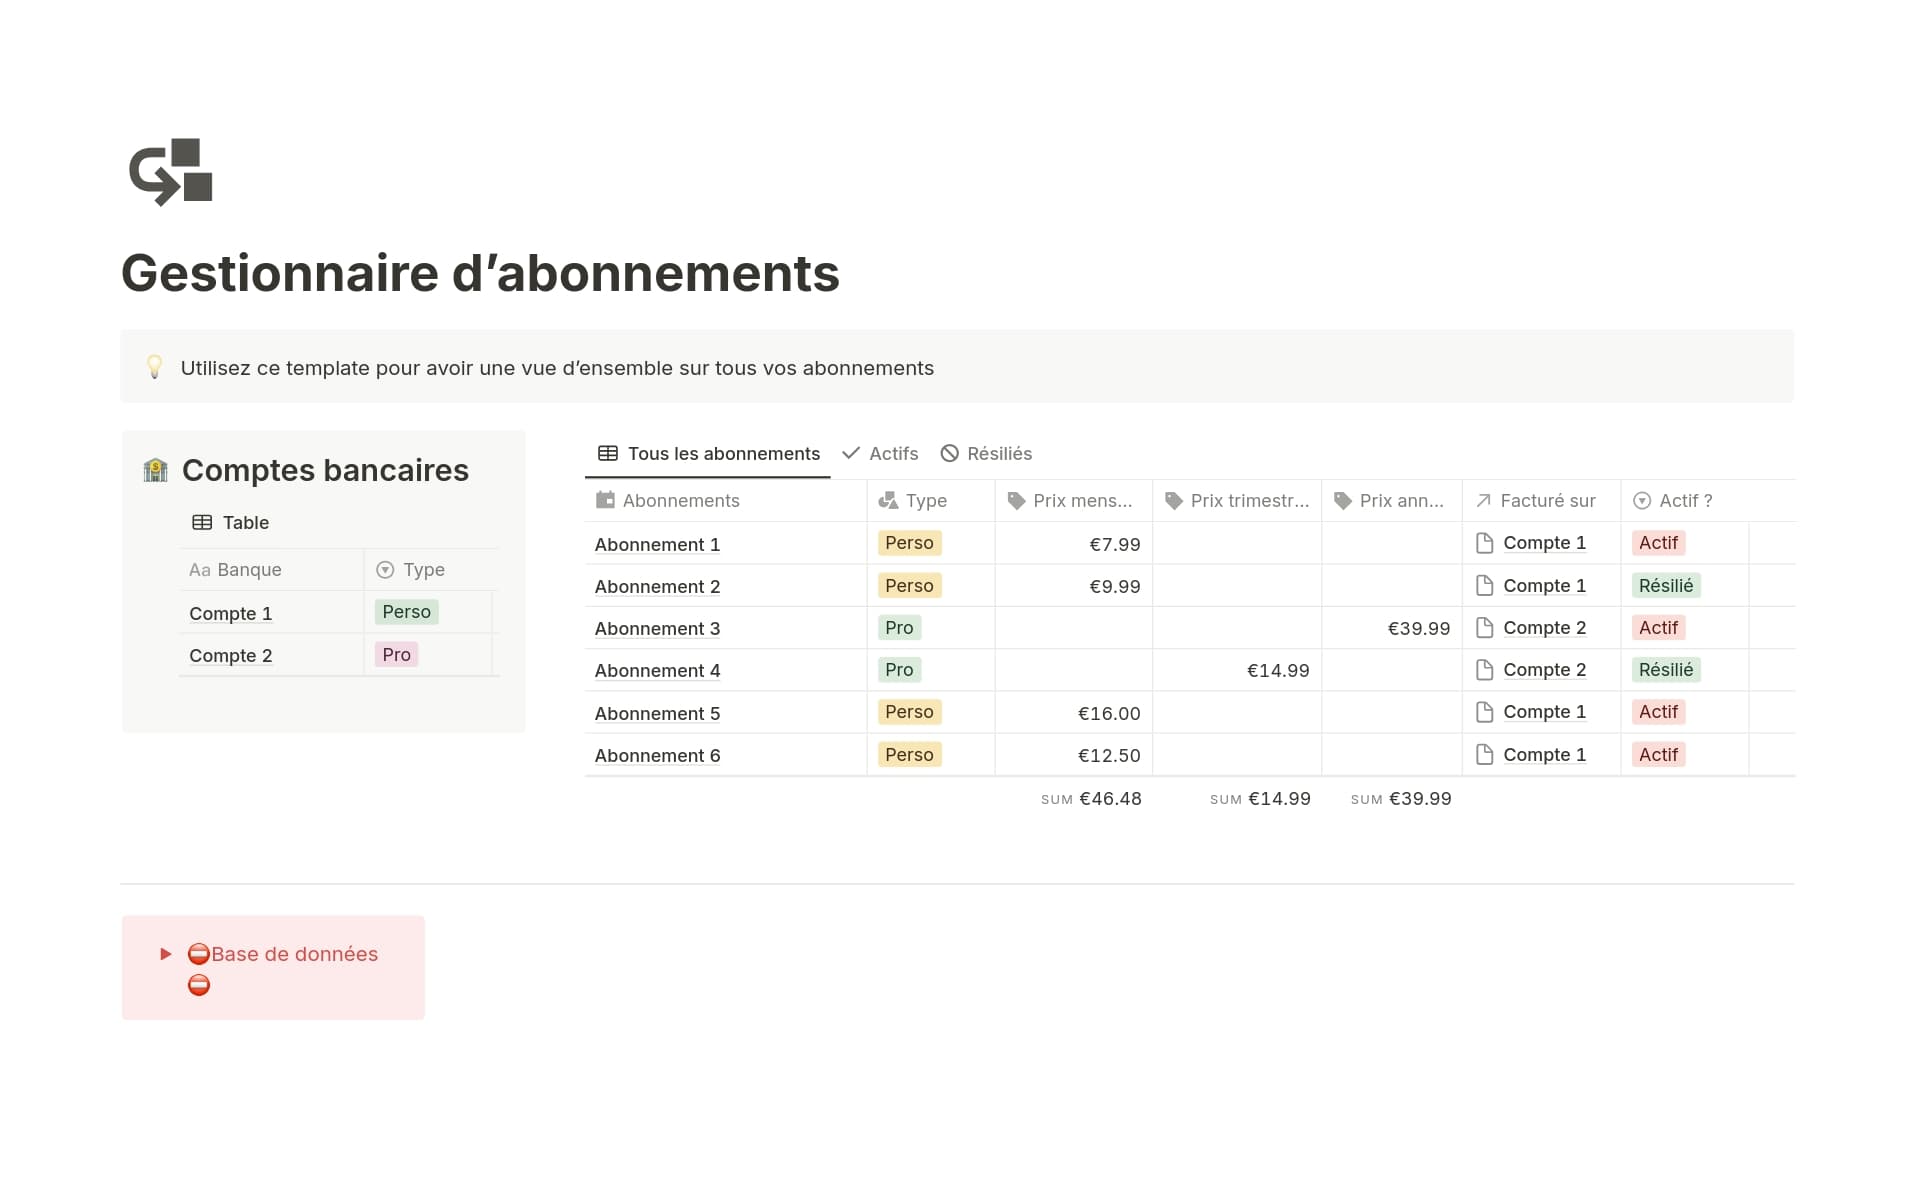
Task: Switch to the Actifs tab
Action: [x=880, y=453]
